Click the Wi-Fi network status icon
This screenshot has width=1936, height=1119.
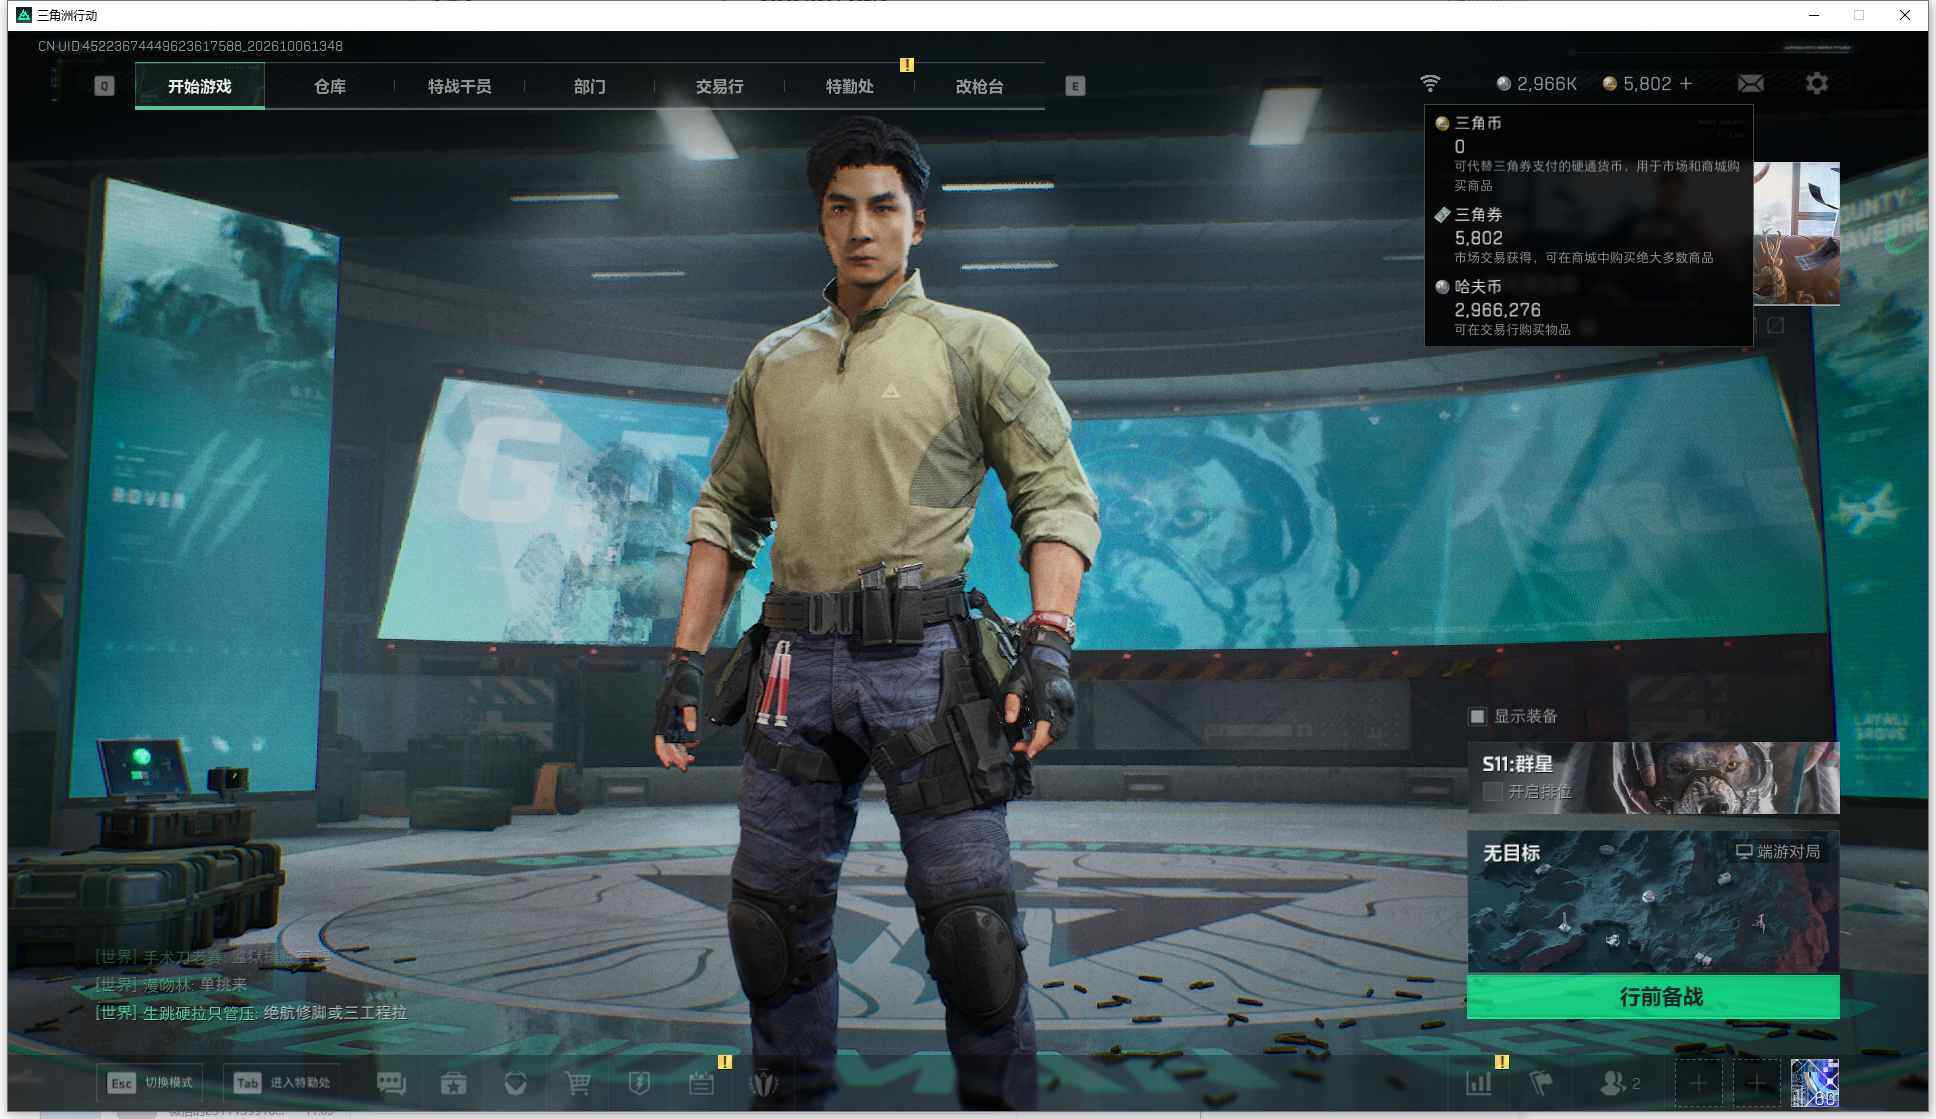point(1431,83)
